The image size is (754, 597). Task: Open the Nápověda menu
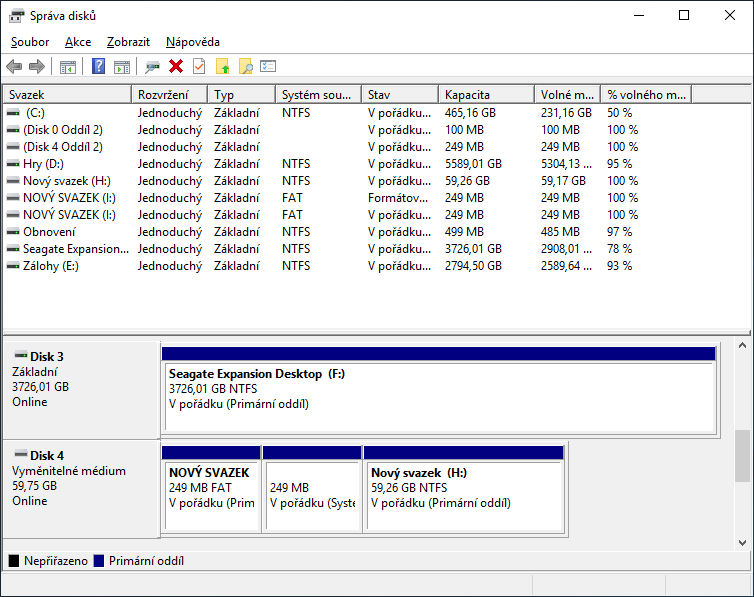coord(193,42)
